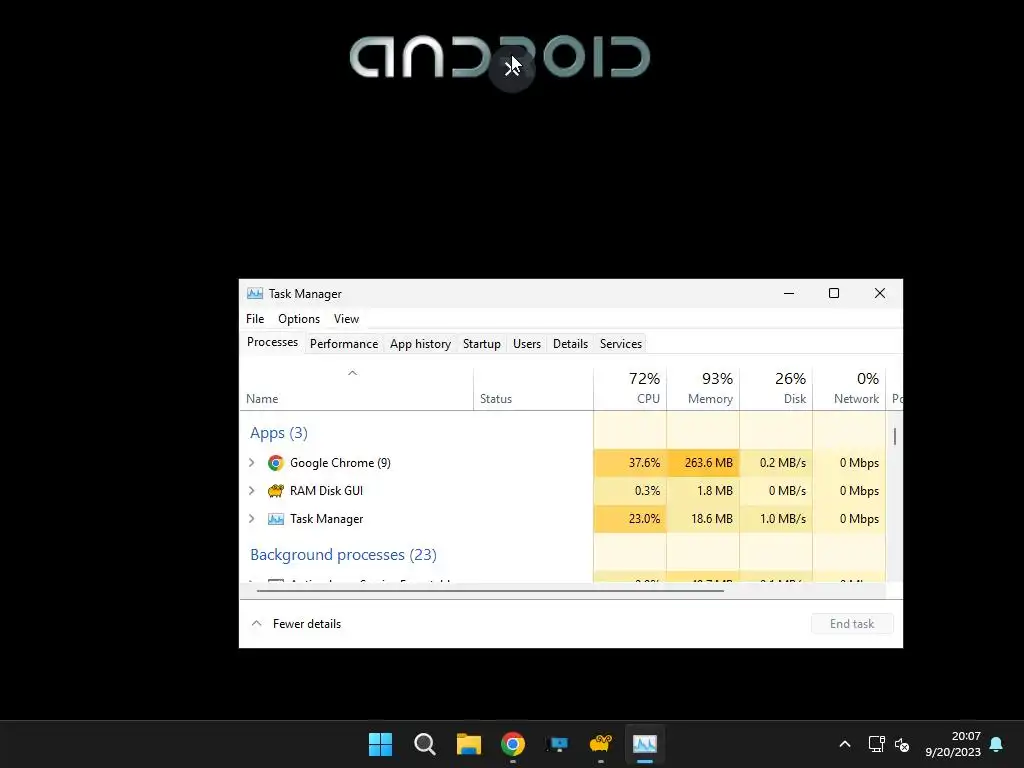
Task: Click Task Manager's 23.0% CPU value
Action: point(644,519)
